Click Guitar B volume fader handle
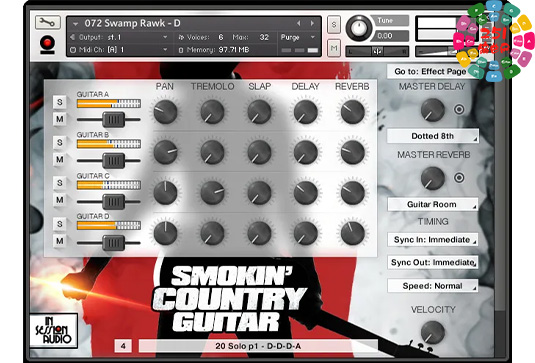The image size is (535, 363). (114, 160)
